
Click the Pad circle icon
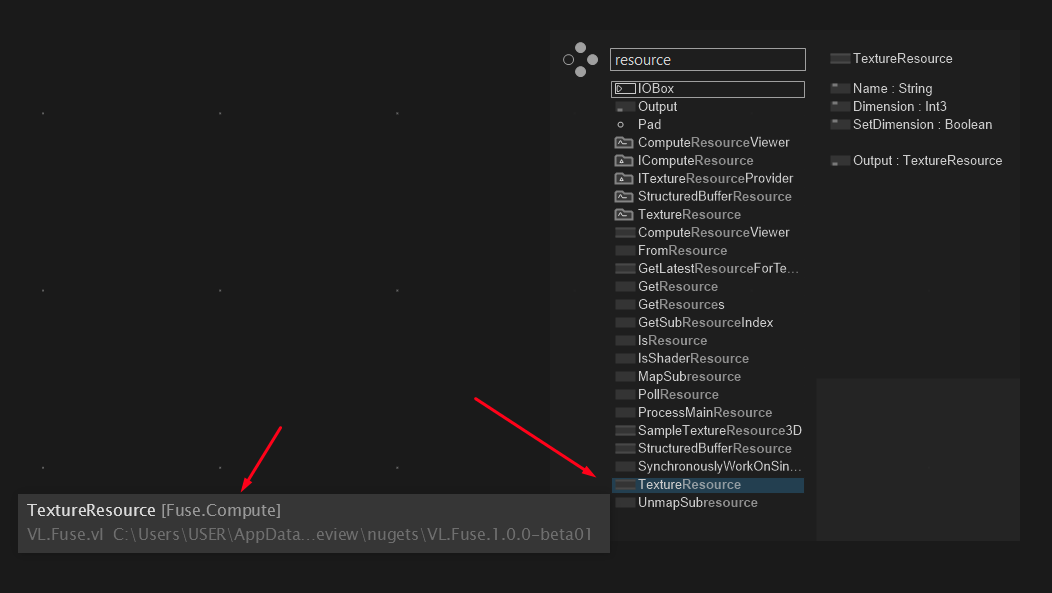[x=621, y=125]
